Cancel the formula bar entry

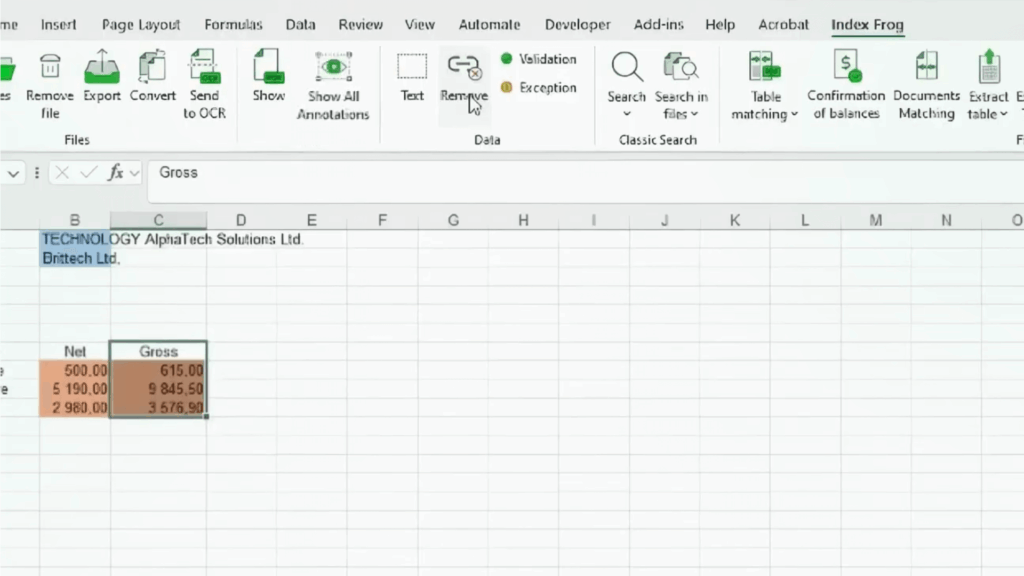(x=62, y=172)
